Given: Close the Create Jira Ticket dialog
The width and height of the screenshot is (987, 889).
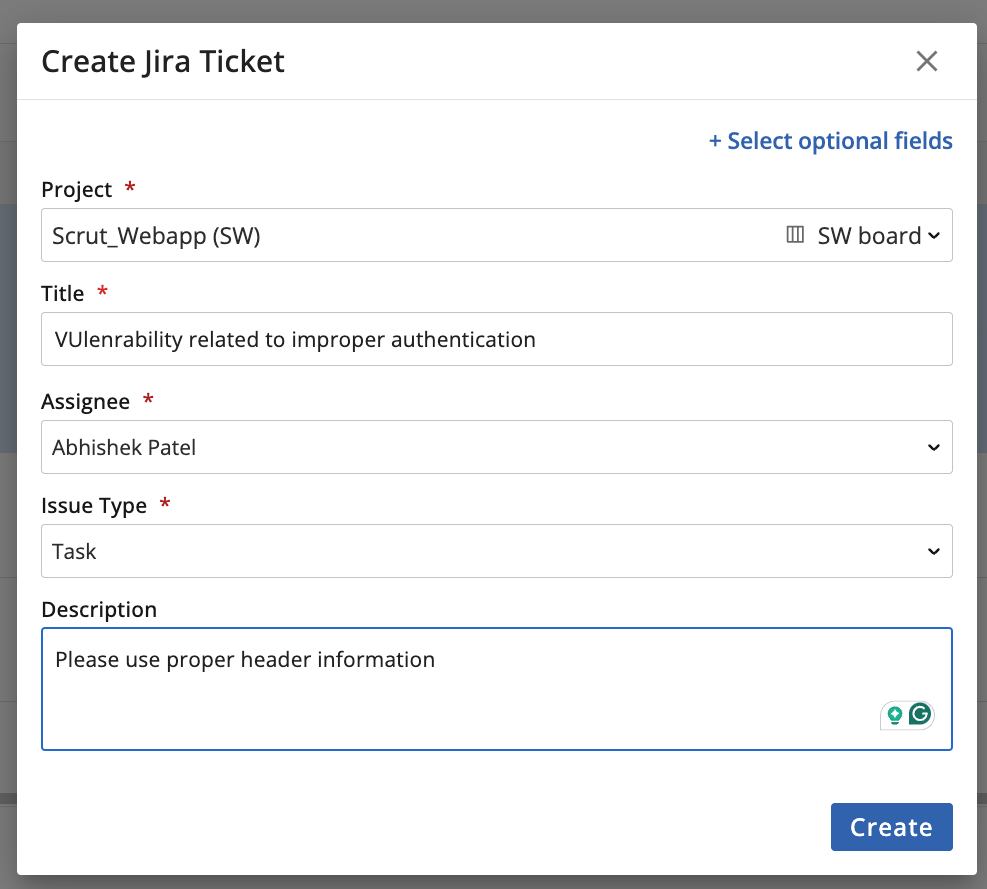Looking at the screenshot, I should [927, 61].
